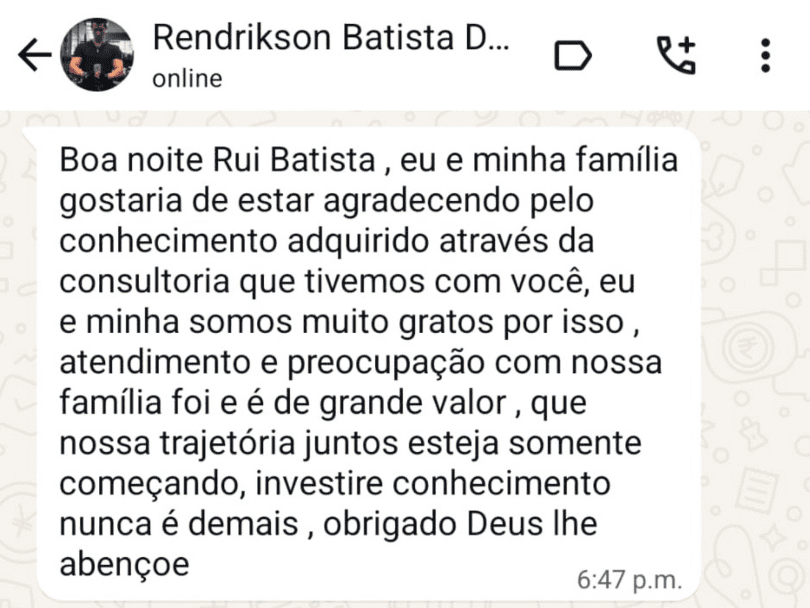Open the three-dot more options menu
This screenshot has width=810, height=608.
(765, 55)
